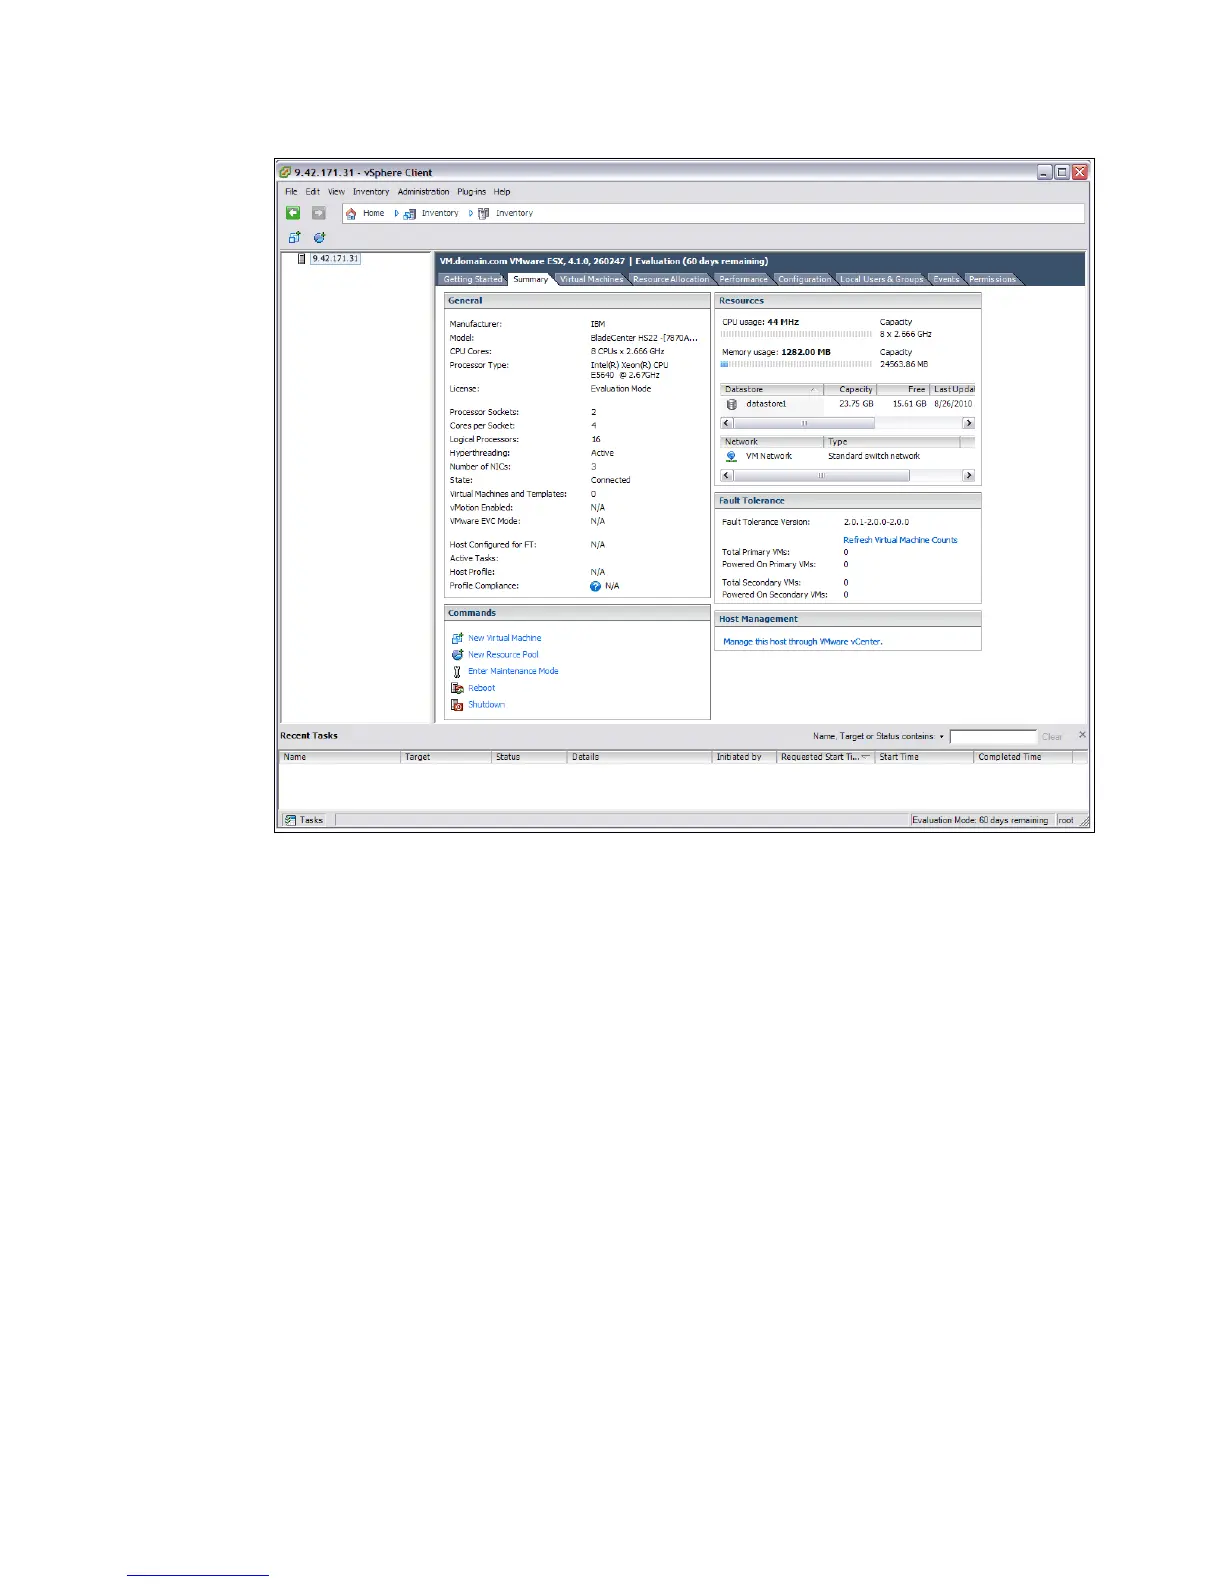1224x1584 pixels.
Task: Open the Plug-ins menu
Action: click(471, 192)
